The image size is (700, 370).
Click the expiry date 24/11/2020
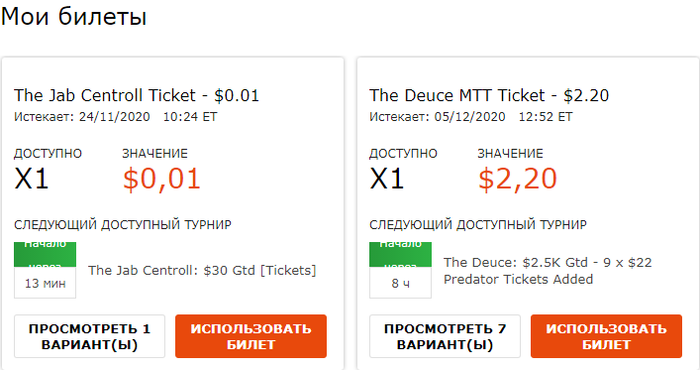point(114,117)
